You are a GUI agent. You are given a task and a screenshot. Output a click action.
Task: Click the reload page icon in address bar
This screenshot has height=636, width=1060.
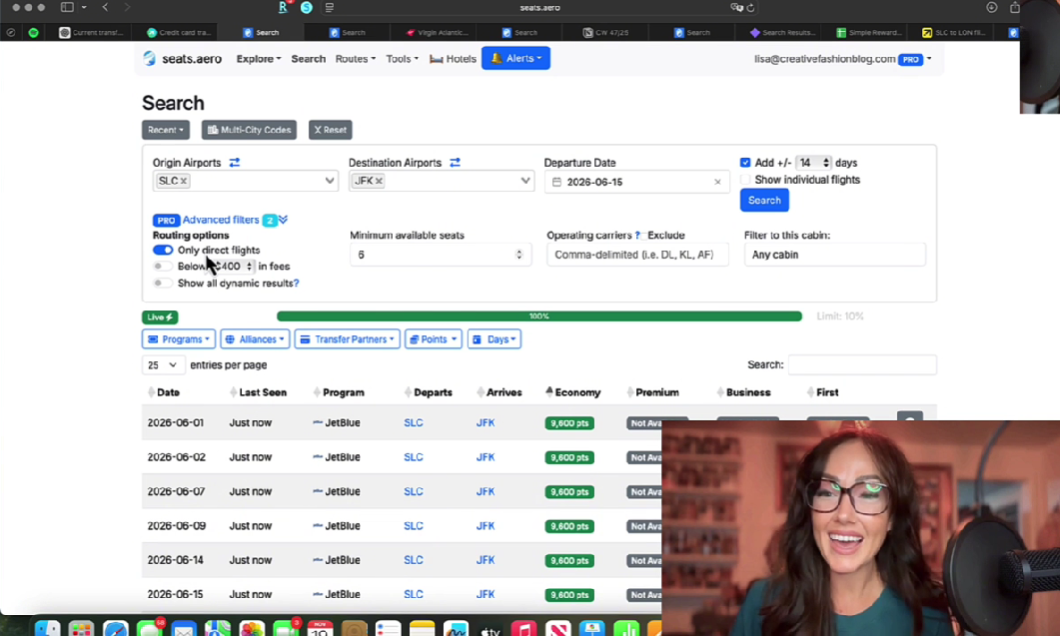[x=750, y=7]
